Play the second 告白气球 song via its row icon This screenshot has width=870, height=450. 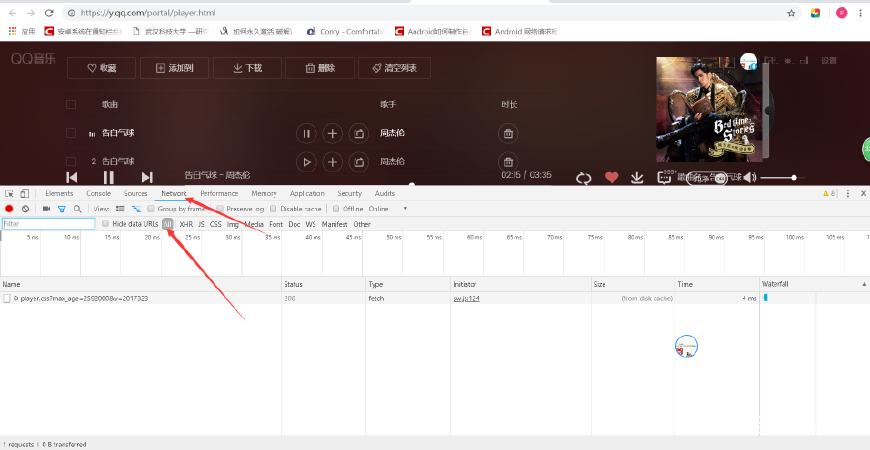(x=306, y=162)
